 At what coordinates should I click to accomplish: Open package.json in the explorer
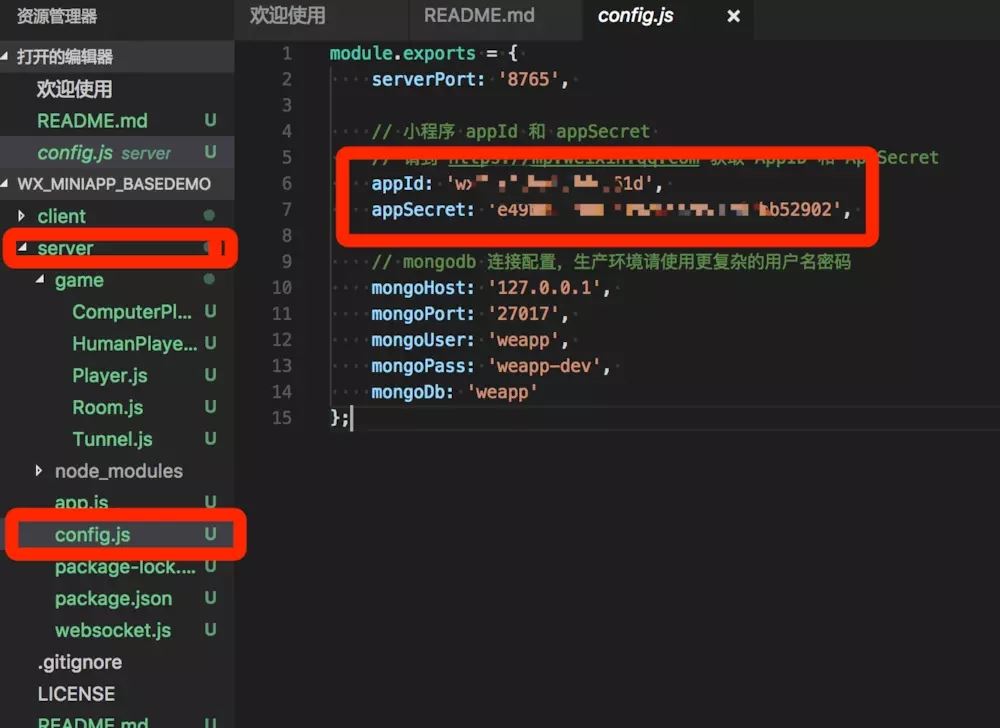click(113, 599)
